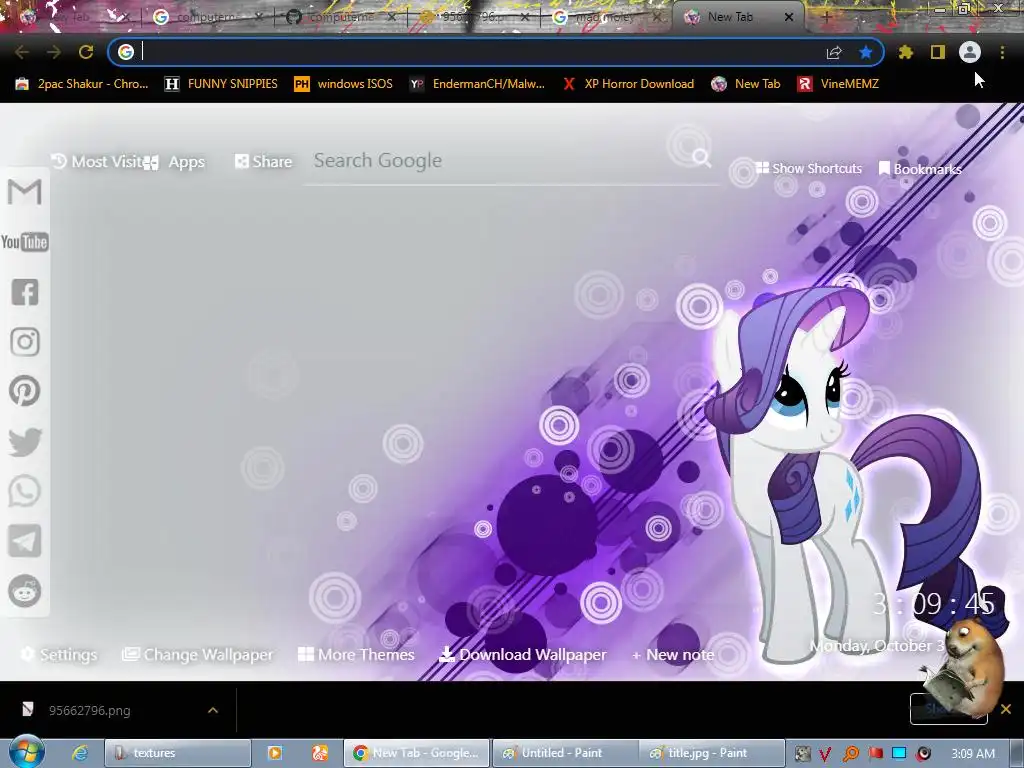Click Change Wallpaper
The width and height of the screenshot is (1024, 768).
[198, 654]
